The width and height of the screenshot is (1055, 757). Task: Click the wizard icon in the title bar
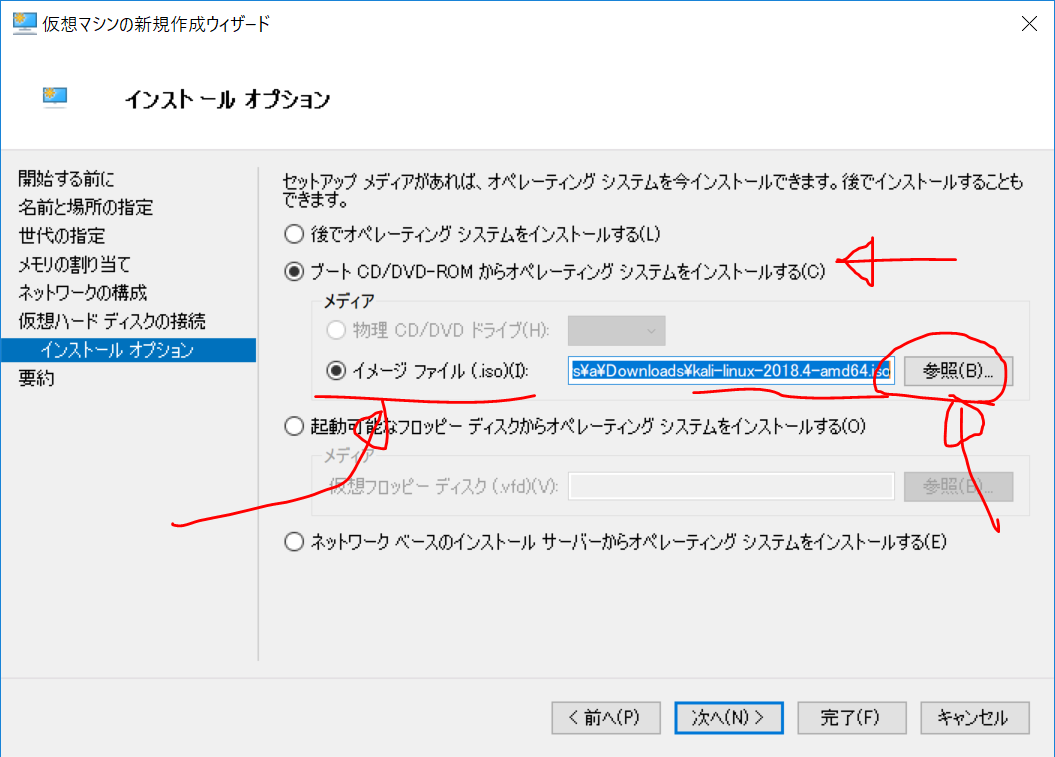(x=23, y=24)
